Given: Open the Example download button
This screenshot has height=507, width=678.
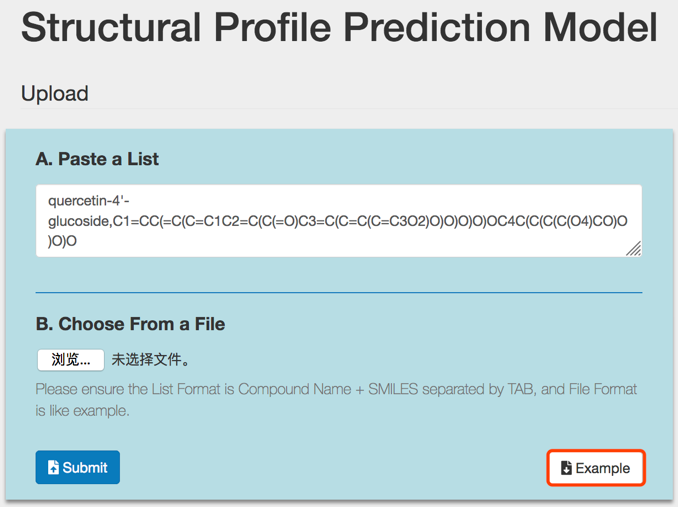Looking at the screenshot, I should click(x=596, y=468).
